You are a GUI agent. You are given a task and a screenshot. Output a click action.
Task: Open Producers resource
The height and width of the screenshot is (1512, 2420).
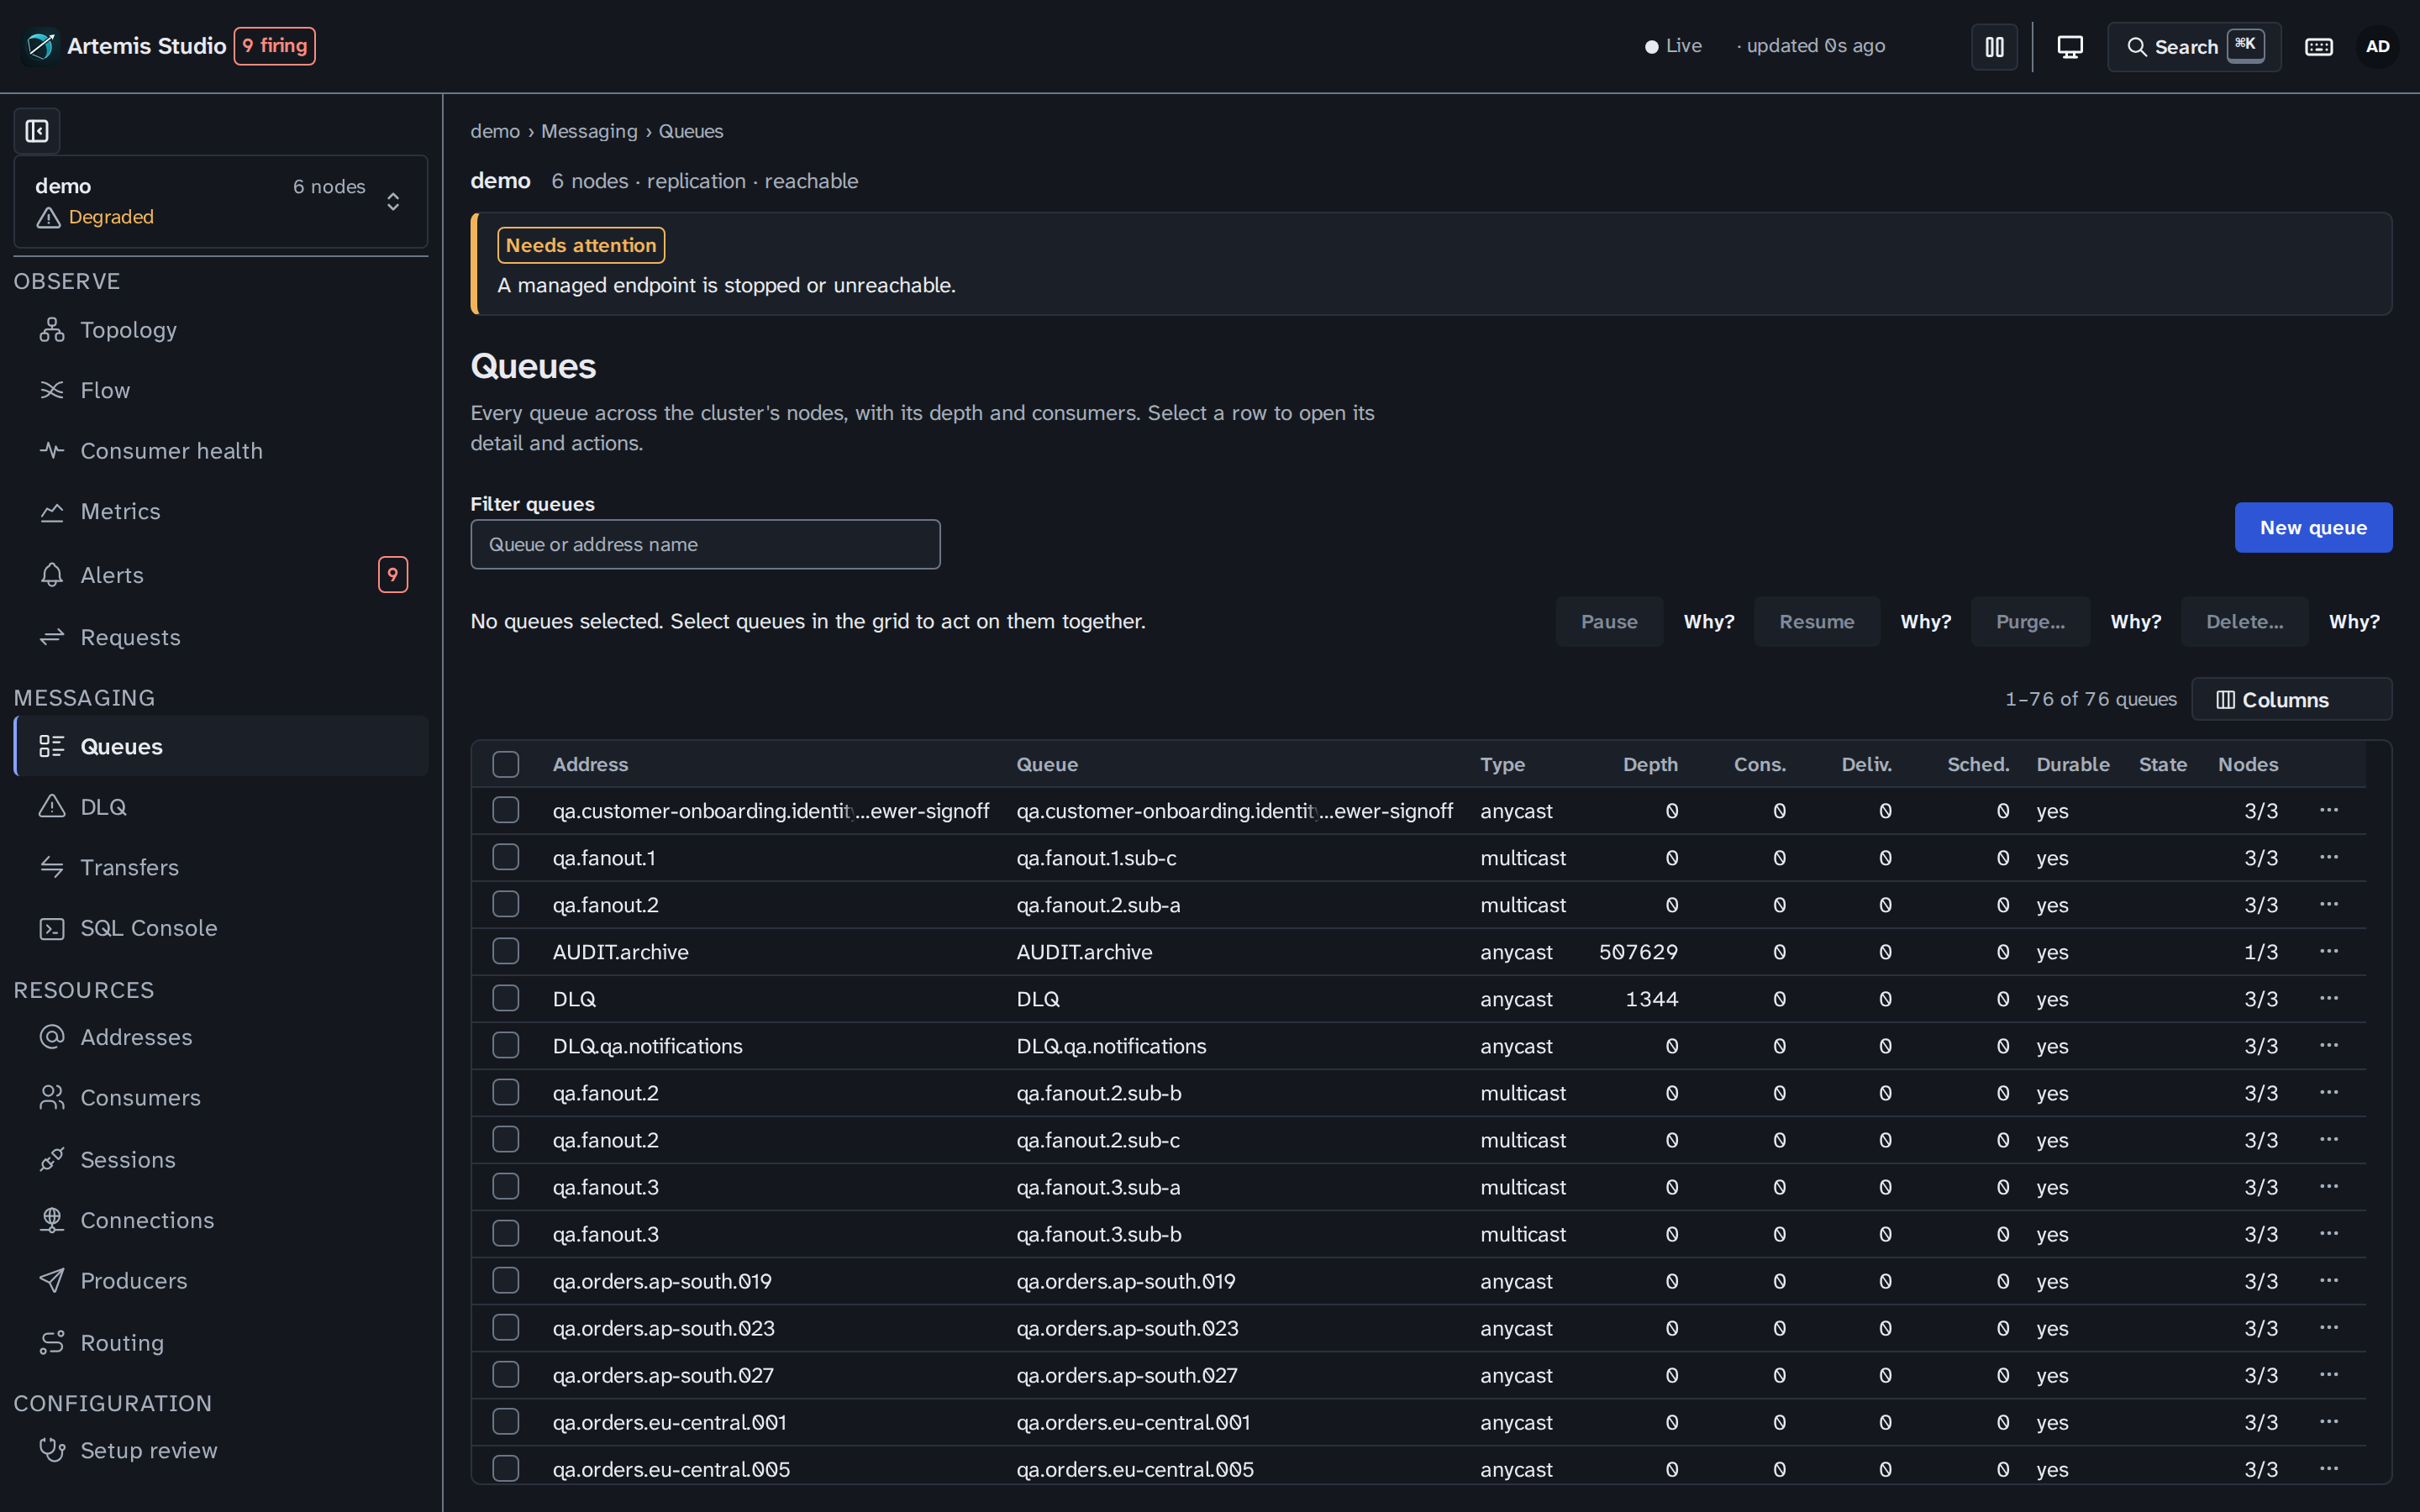[x=221, y=1281]
